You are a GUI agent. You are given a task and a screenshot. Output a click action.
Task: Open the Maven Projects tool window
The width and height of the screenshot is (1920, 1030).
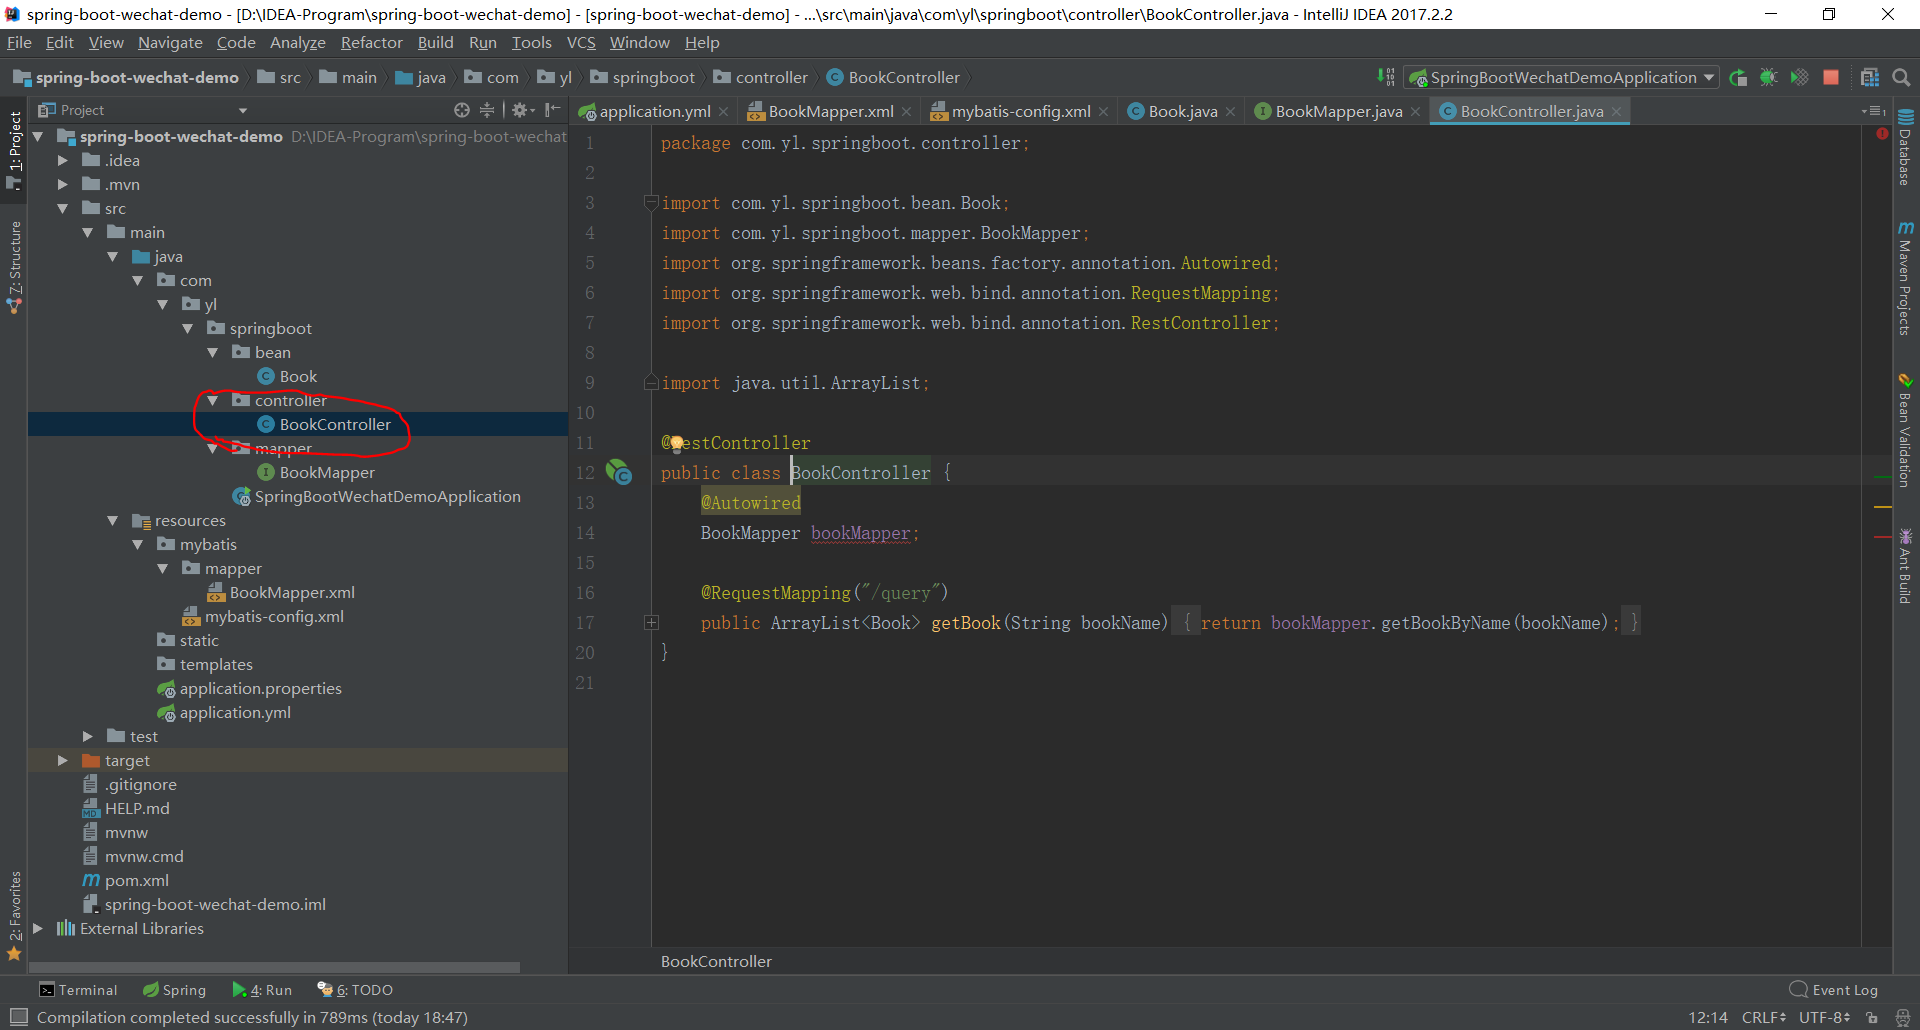(1905, 279)
